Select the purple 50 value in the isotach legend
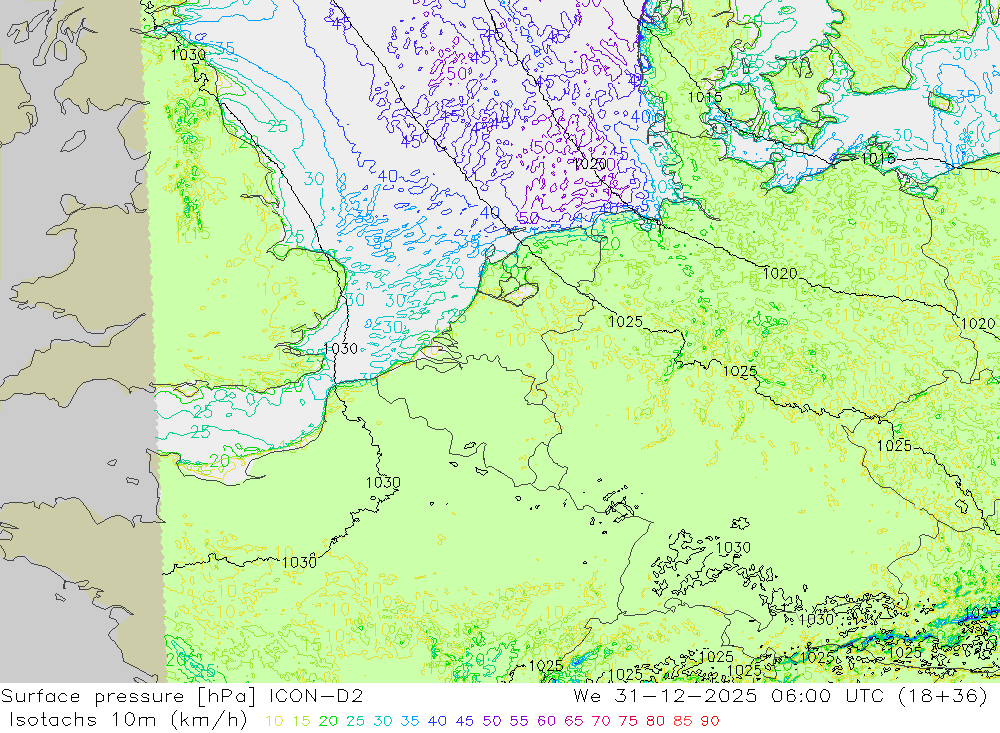 [x=492, y=721]
